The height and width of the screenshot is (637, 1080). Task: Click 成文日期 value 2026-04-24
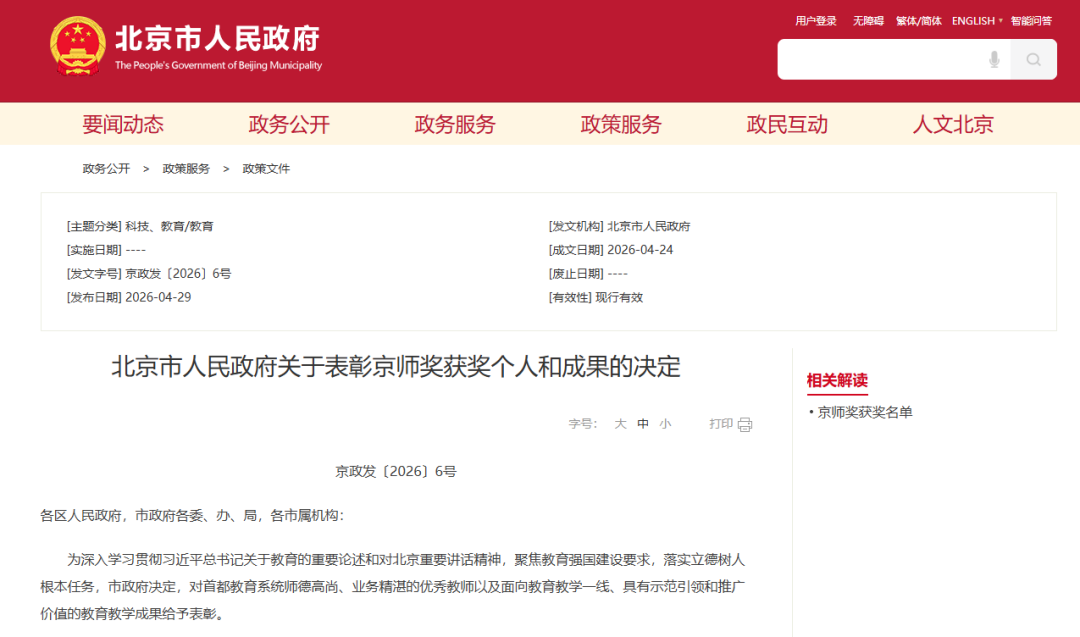[x=640, y=250]
